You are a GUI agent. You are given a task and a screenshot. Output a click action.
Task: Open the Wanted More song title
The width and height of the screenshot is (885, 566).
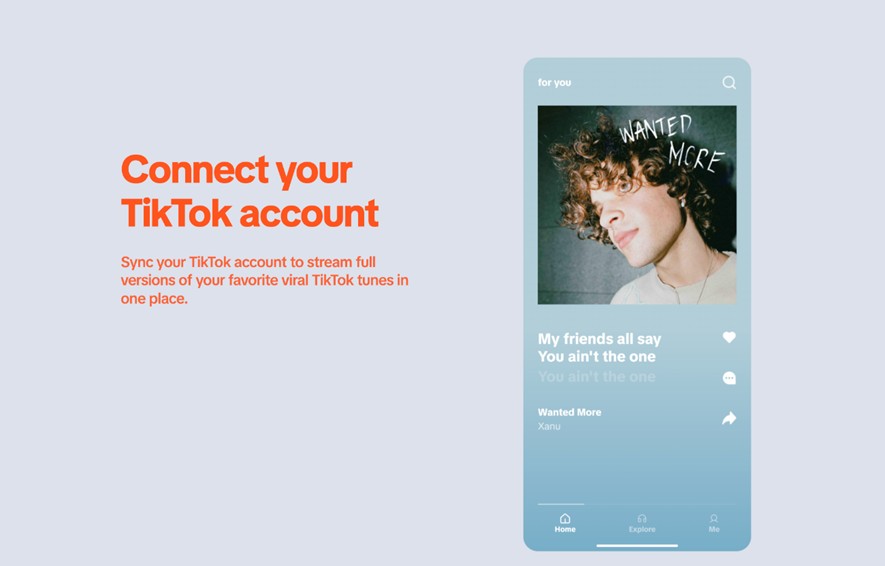569,412
